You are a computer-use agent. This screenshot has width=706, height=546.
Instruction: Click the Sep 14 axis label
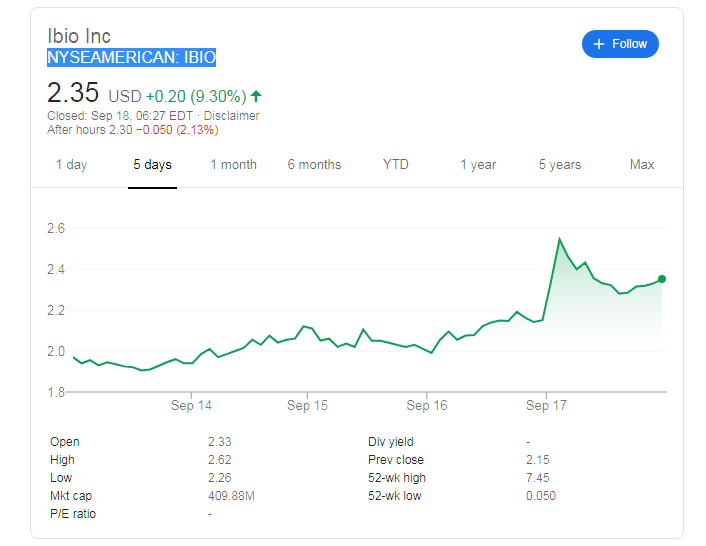pos(191,406)
